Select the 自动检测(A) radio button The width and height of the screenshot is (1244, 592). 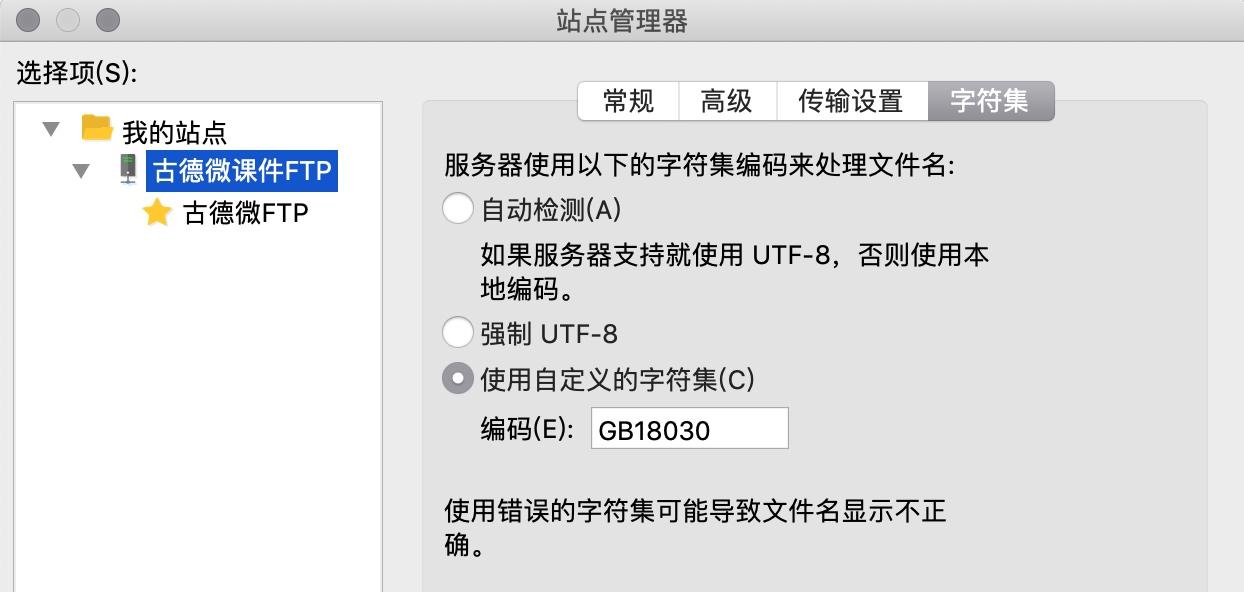click(457, 209)
